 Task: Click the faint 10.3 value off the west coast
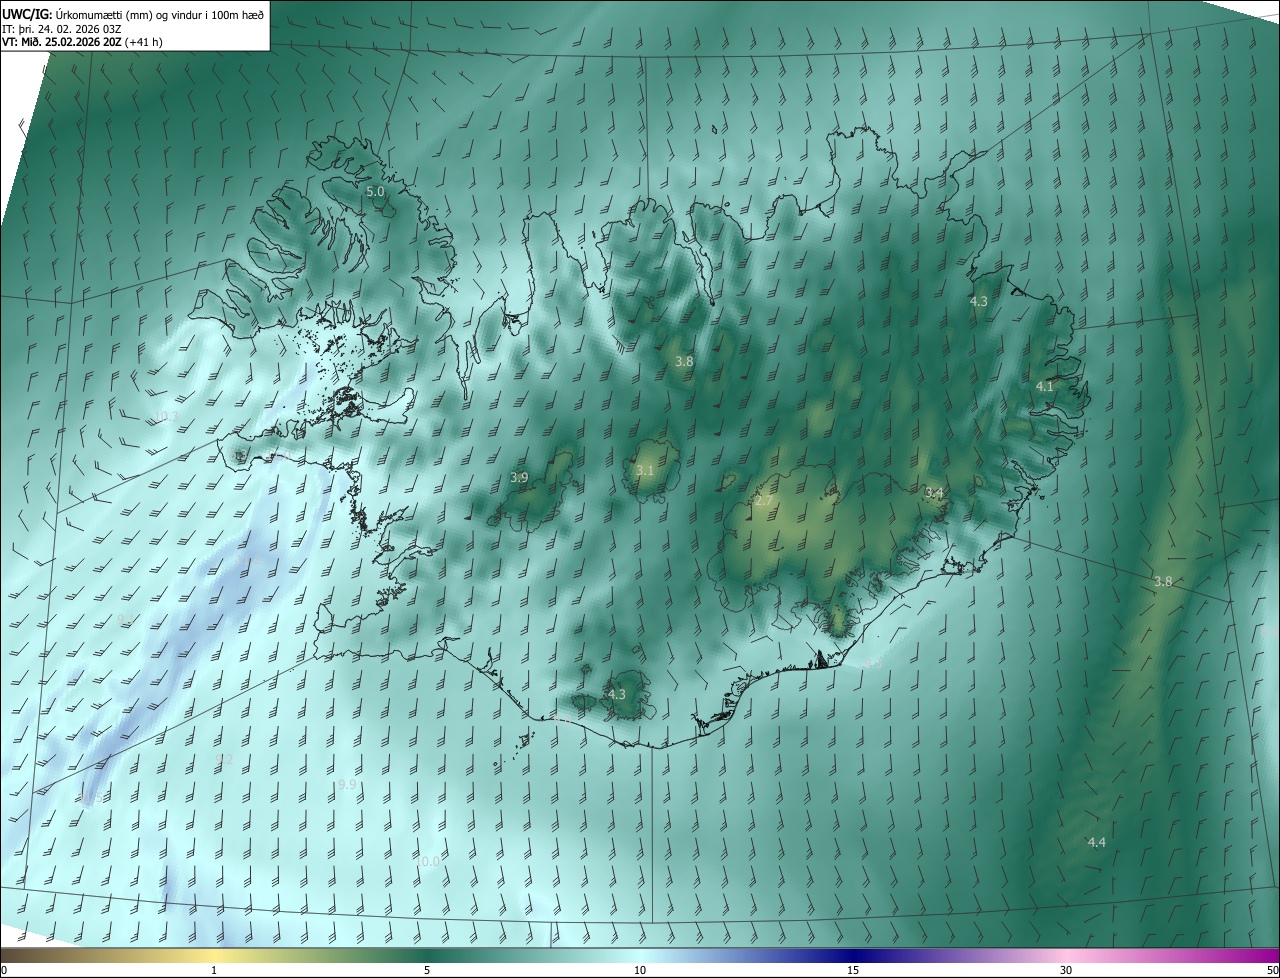point(166,416)
